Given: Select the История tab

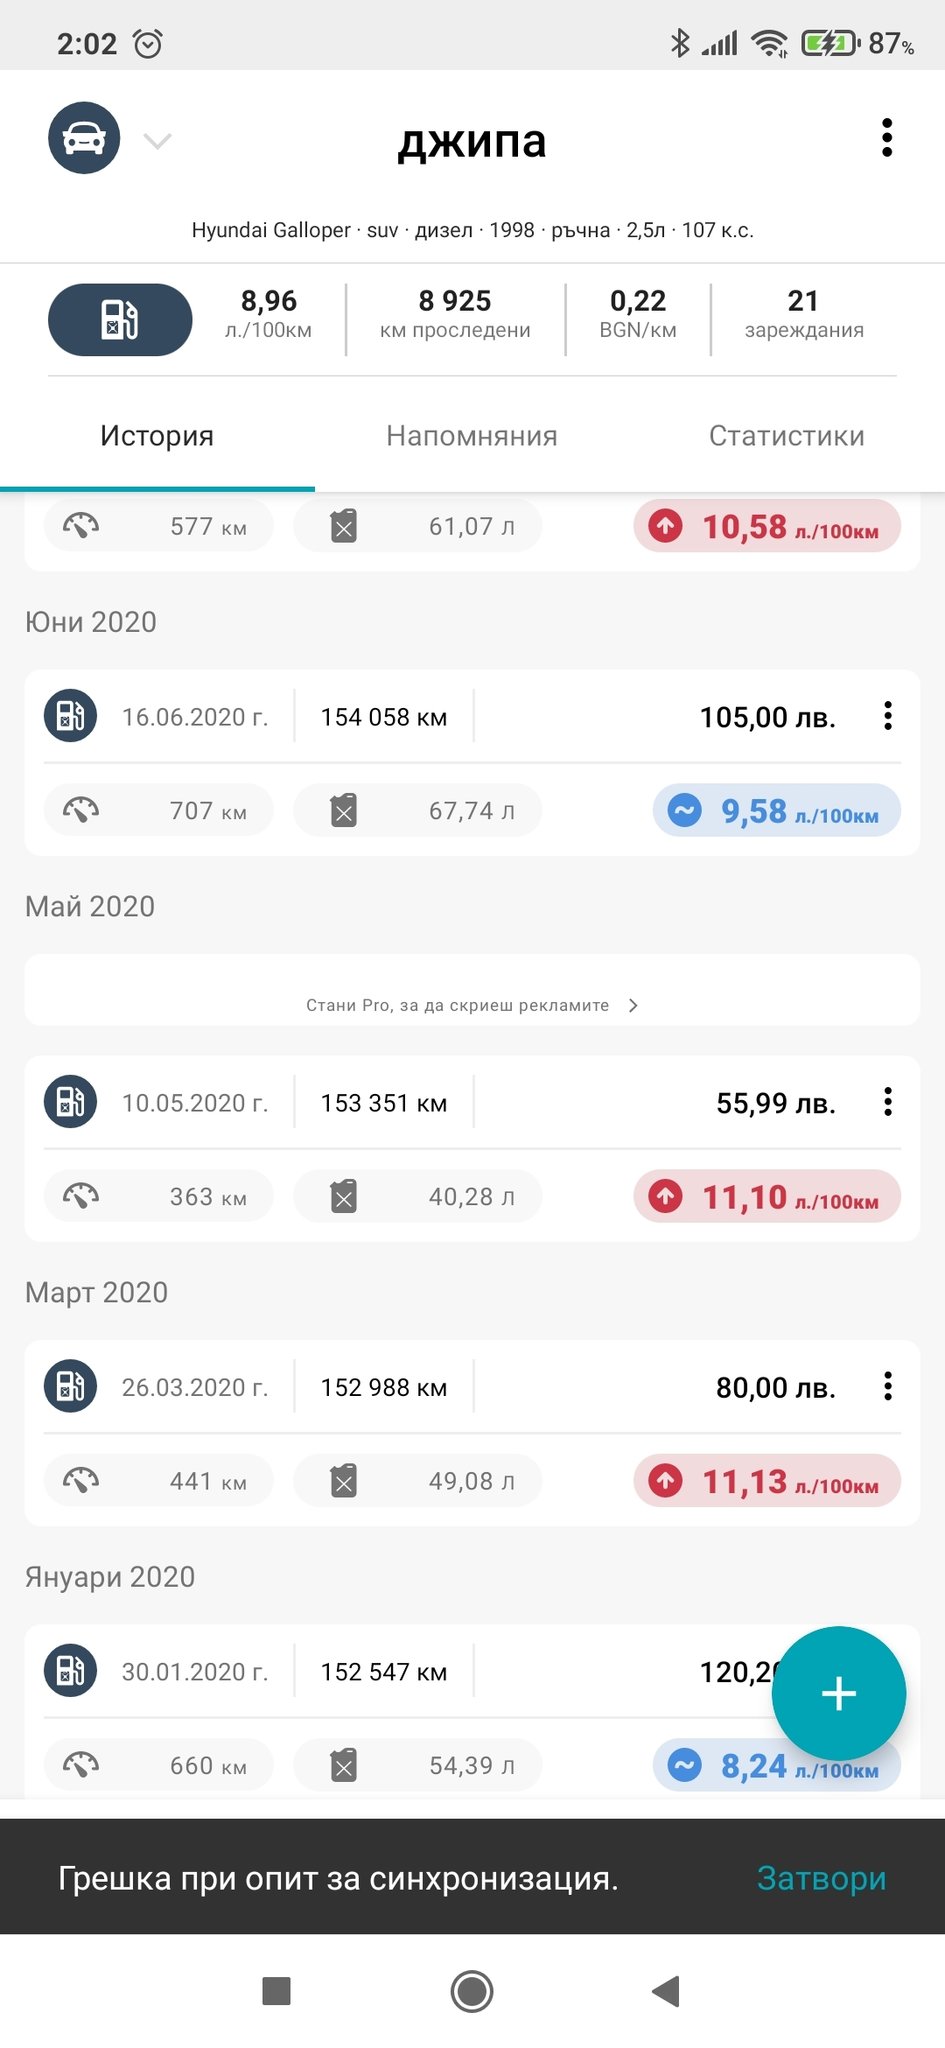Looking at the screenshot, I should pos(157,436).
